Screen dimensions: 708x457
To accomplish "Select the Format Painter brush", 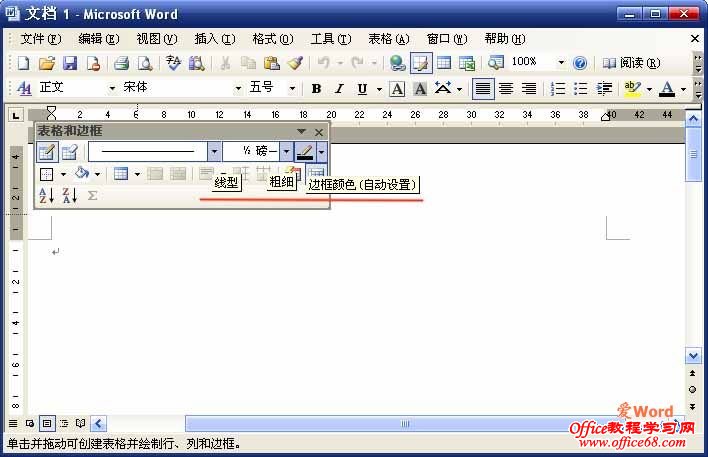I will 295,63.
